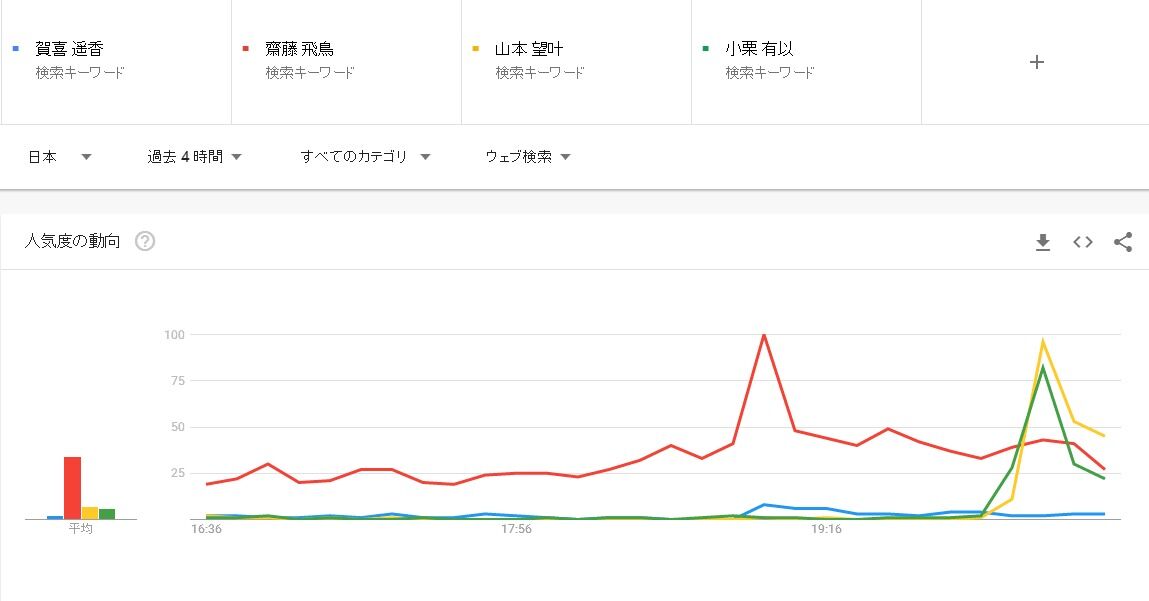Select the 賀喜 遥香 search term
Screen dimensions: 1149x601
click(69, 49)
